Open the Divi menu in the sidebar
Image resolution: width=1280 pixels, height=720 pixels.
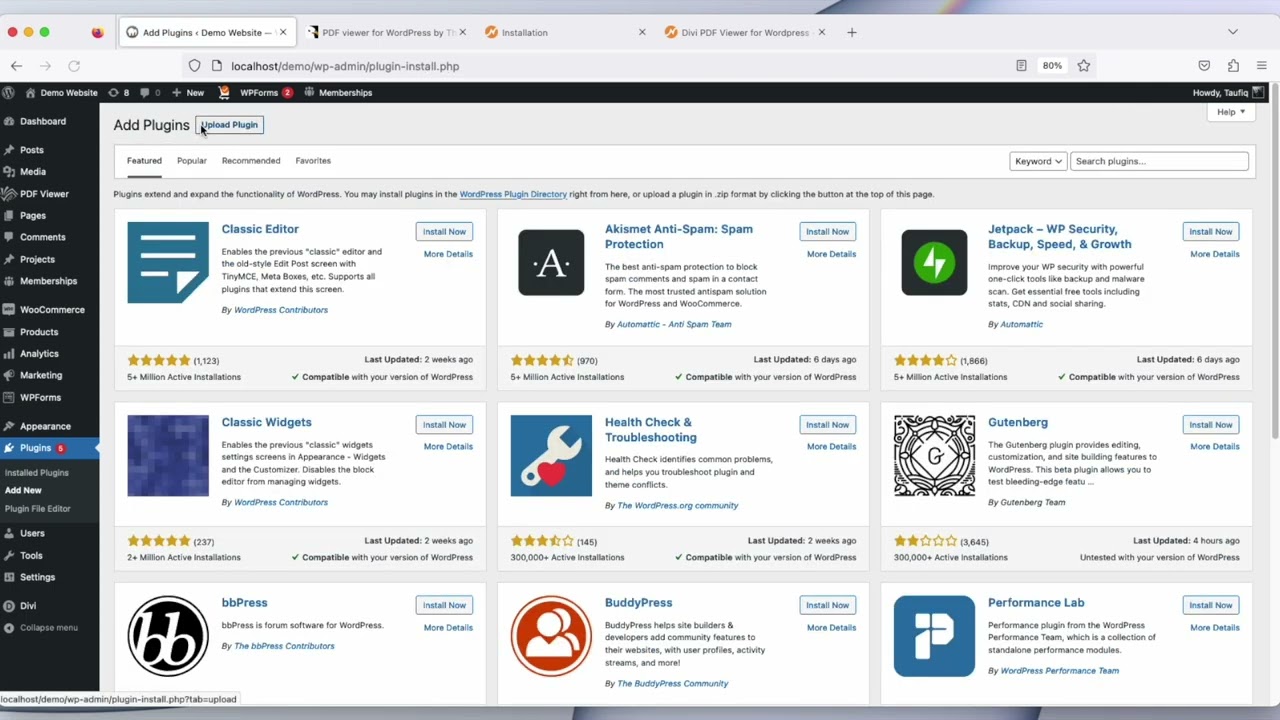28,606
